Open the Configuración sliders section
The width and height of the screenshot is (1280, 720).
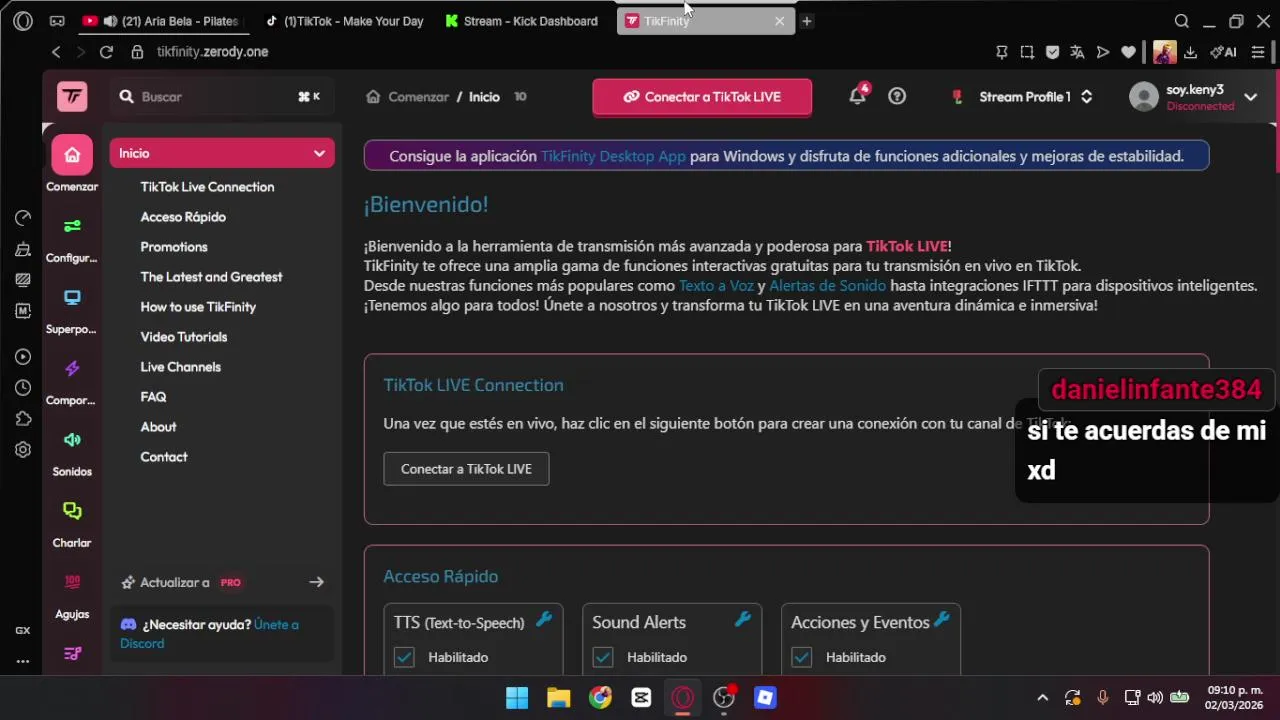[x=72, y=226]
